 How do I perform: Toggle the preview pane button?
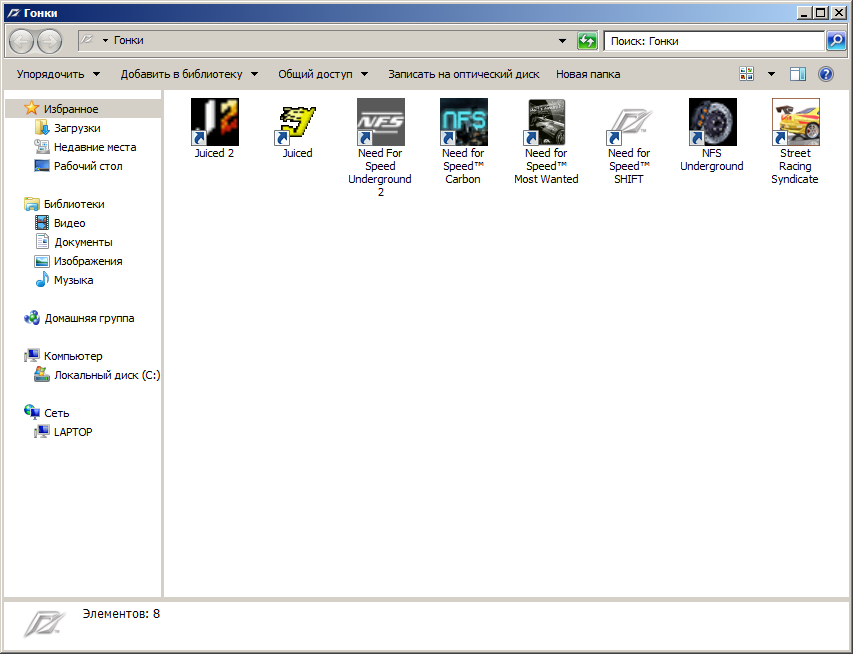[x=798, y=74]
